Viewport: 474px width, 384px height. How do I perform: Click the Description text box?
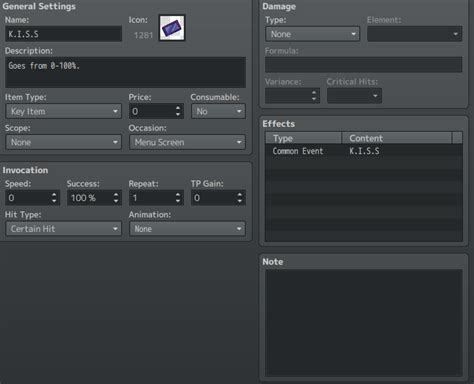click(x=125, y=72)
